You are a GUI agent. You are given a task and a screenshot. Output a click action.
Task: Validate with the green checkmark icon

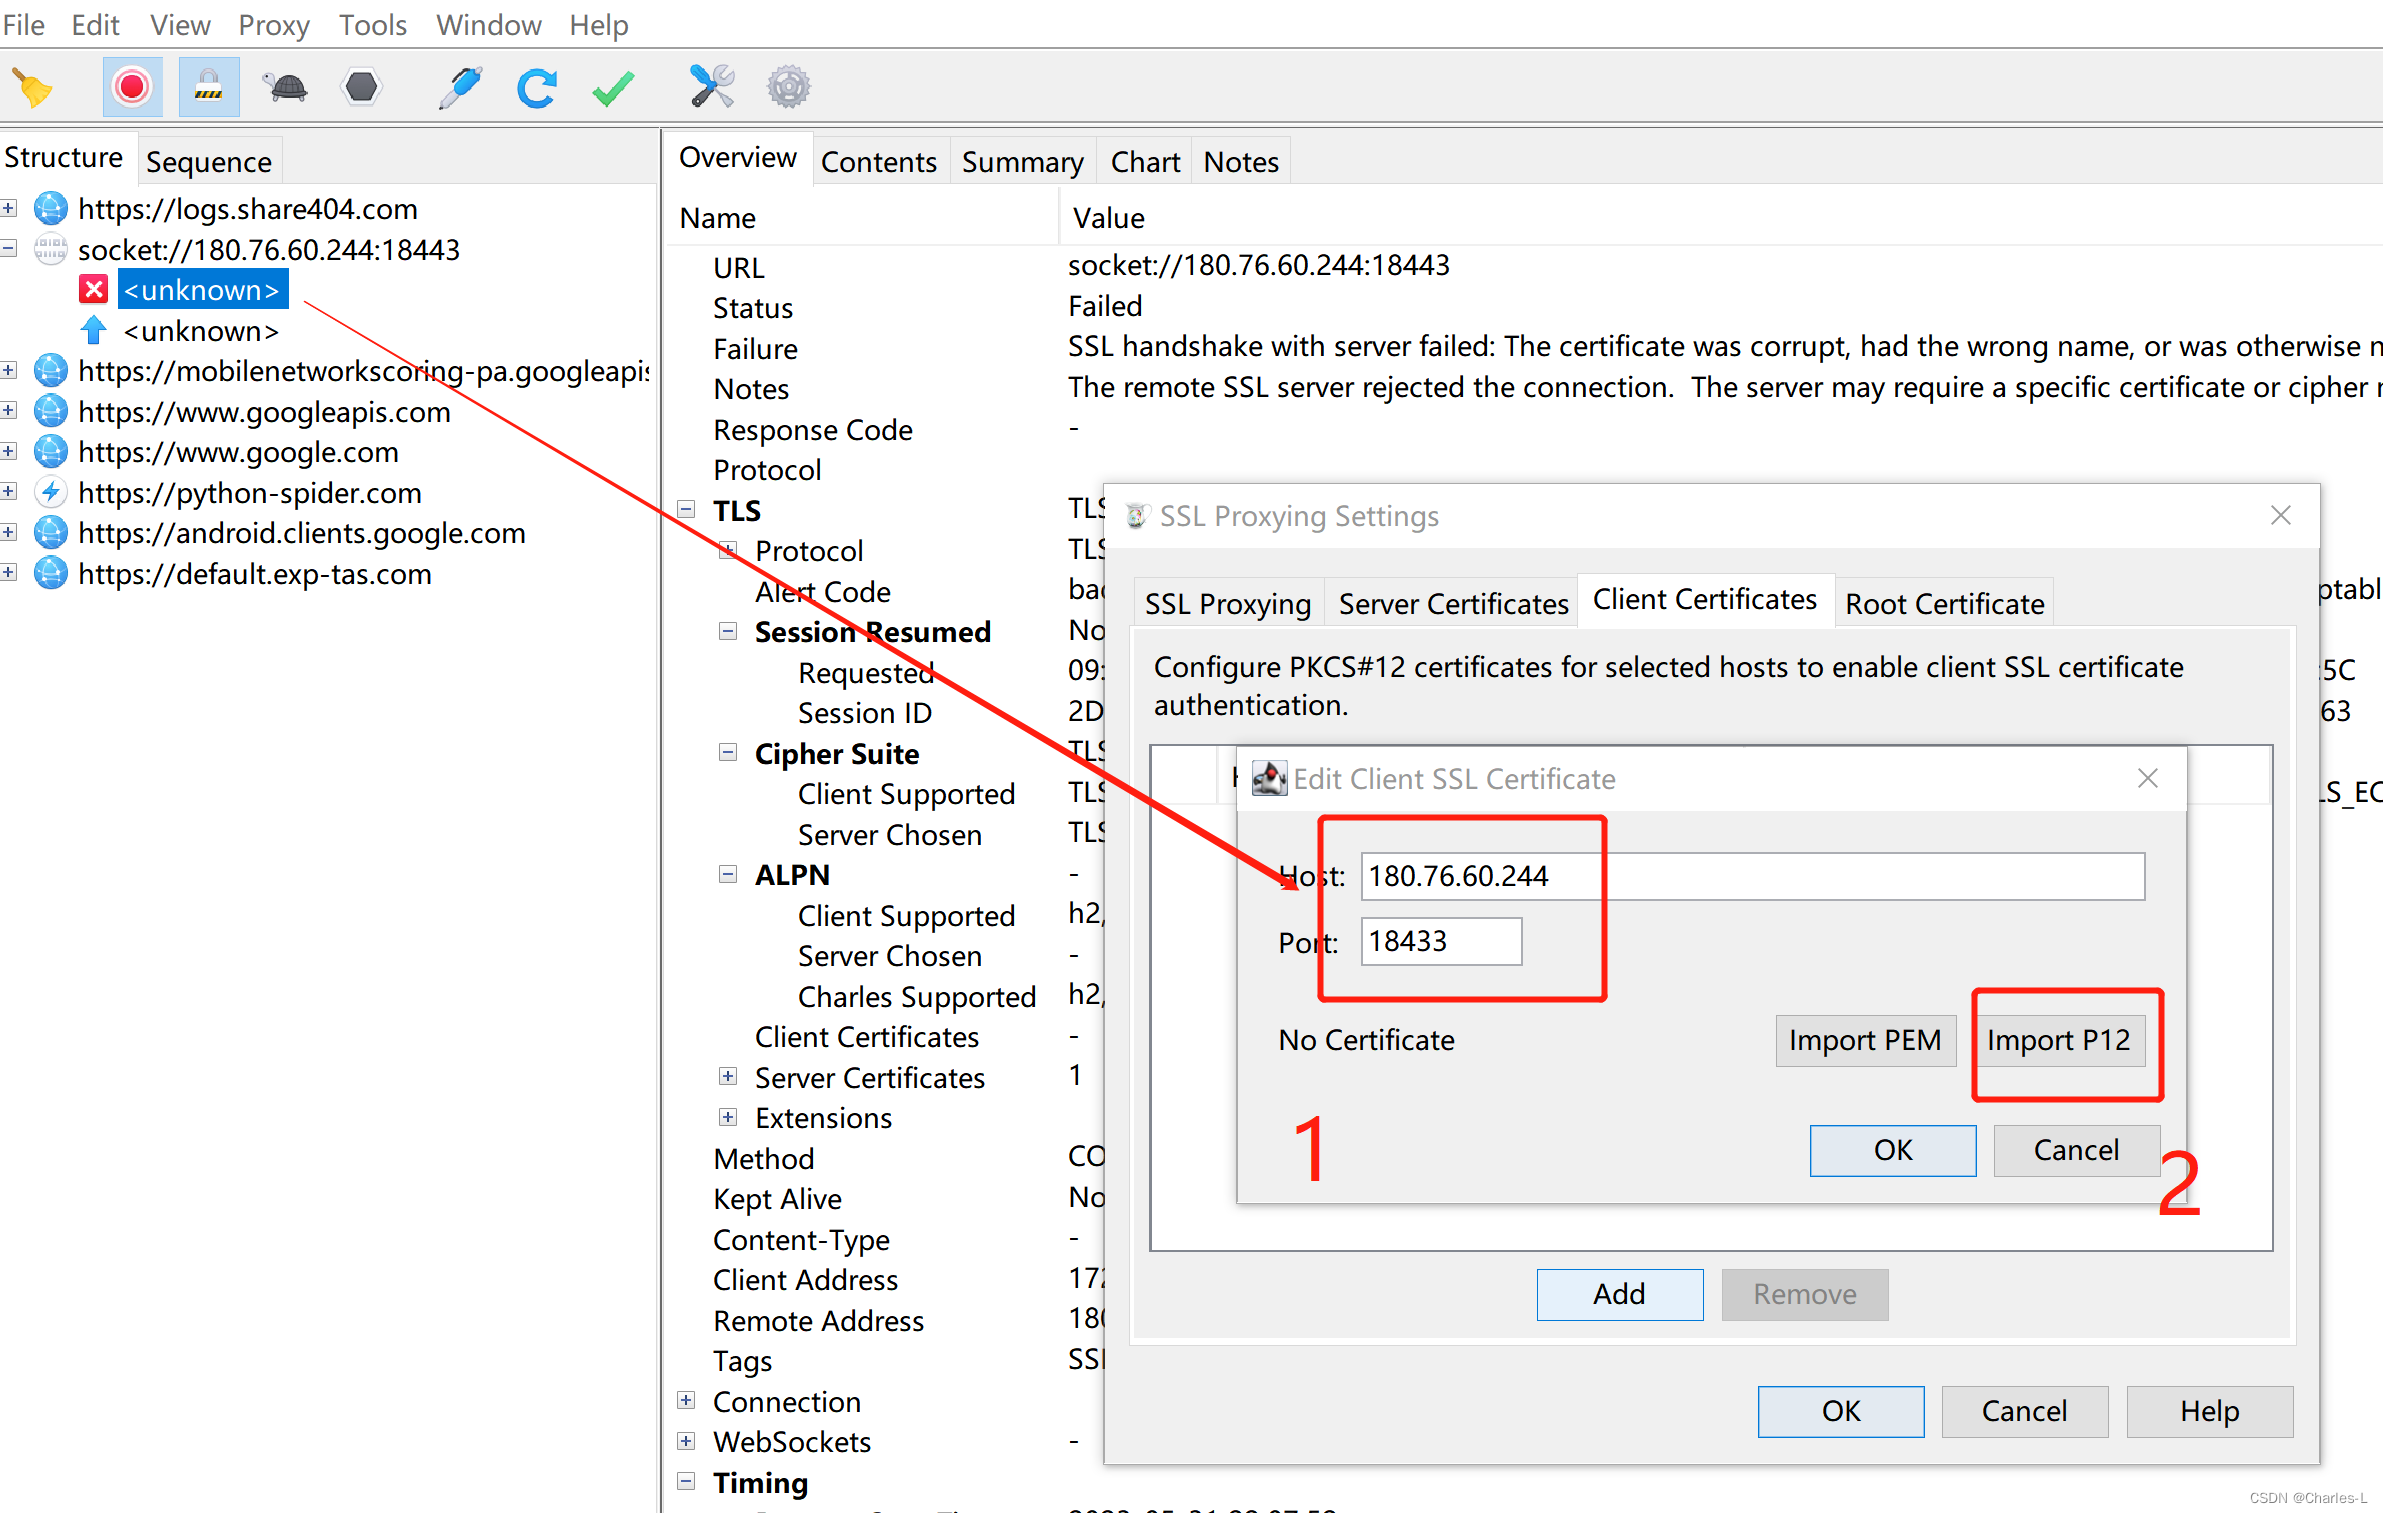point(613,88)
